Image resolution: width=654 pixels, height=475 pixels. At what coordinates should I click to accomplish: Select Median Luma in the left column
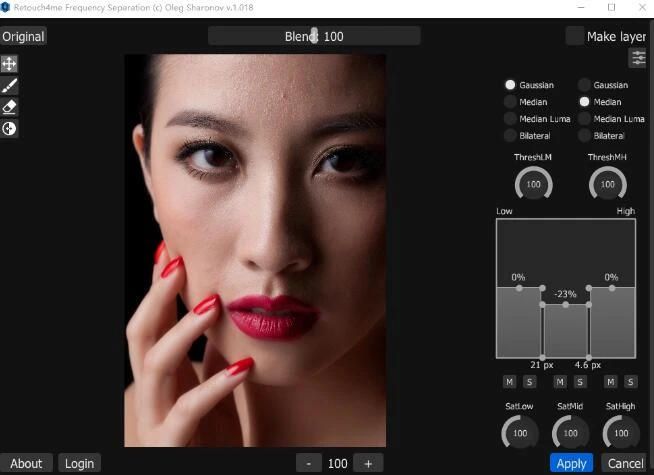510,119
